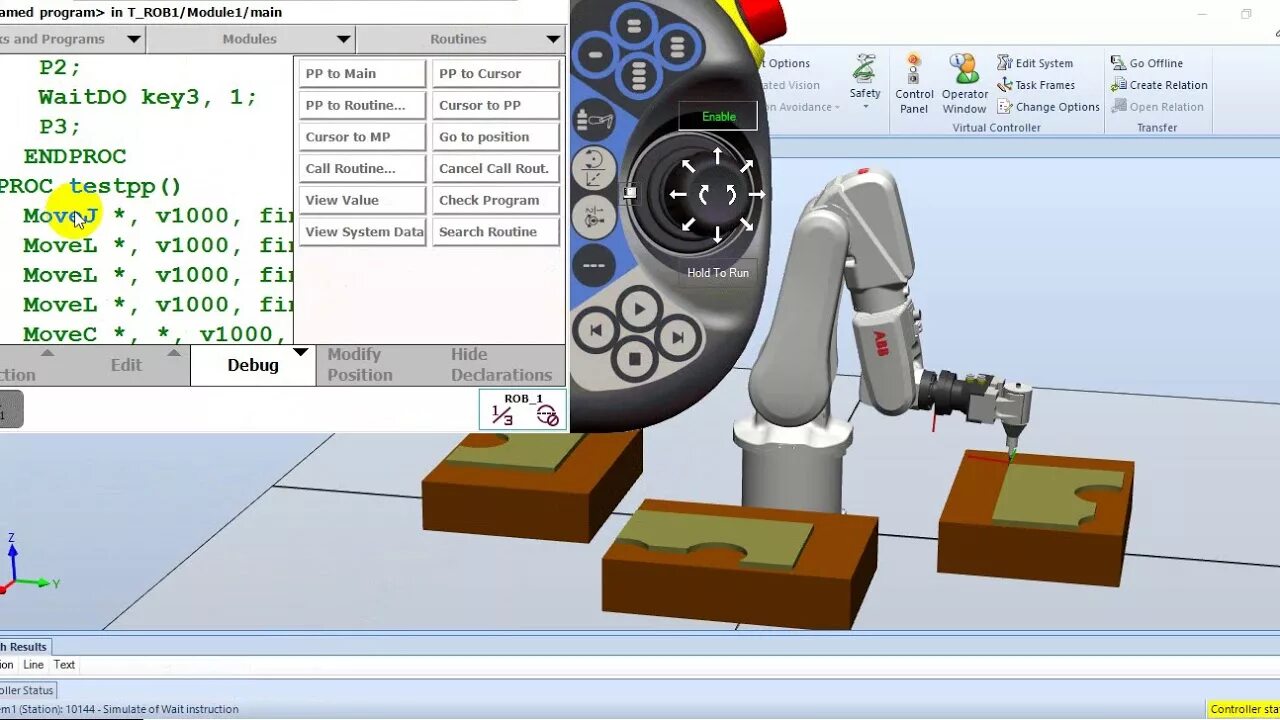Open the Routines dropdown
This screenshot has height=720, width=1280.
[461, 39]
